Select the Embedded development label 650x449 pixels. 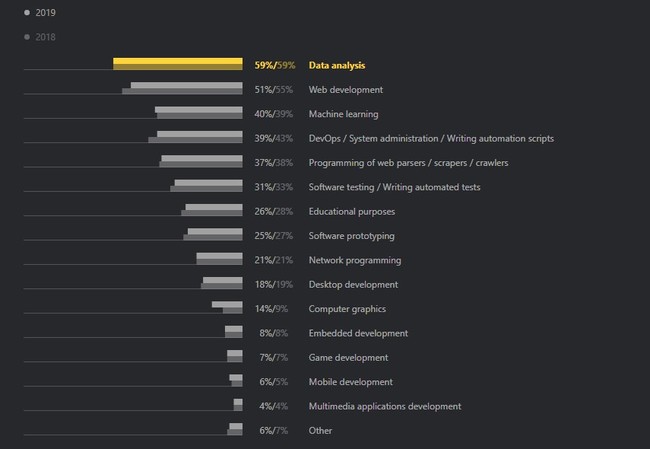coord(357,333)
